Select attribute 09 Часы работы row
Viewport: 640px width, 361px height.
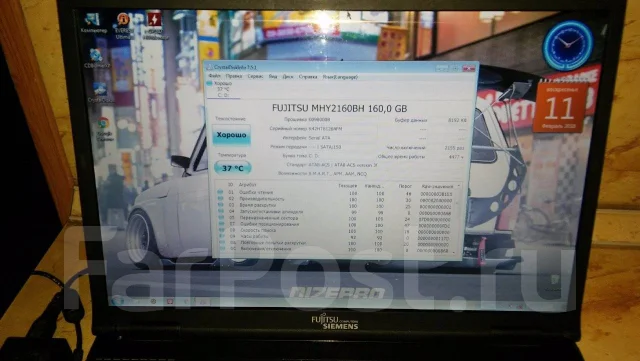click(x=336, y=236)
